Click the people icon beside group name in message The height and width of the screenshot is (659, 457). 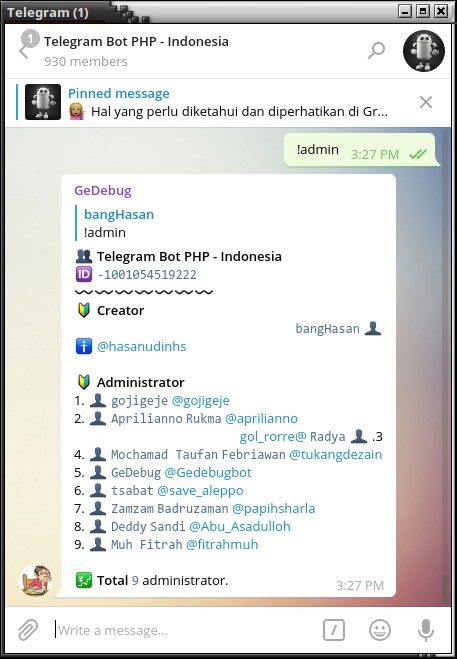click(84, 256)
